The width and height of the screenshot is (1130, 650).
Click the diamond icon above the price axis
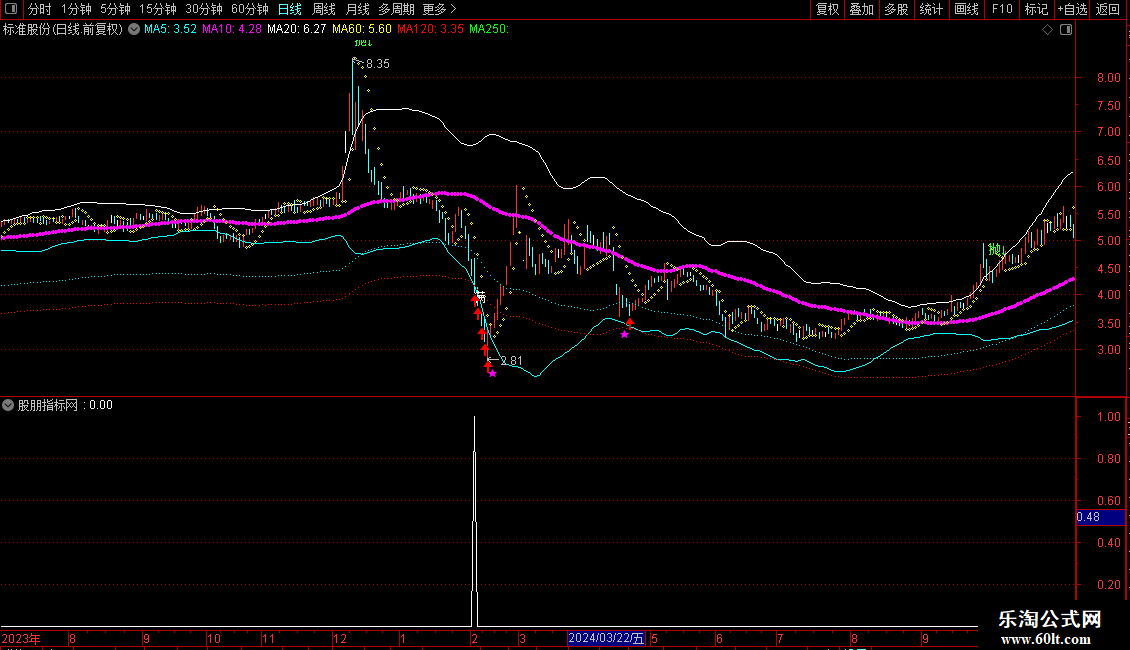coord(1047,30)
